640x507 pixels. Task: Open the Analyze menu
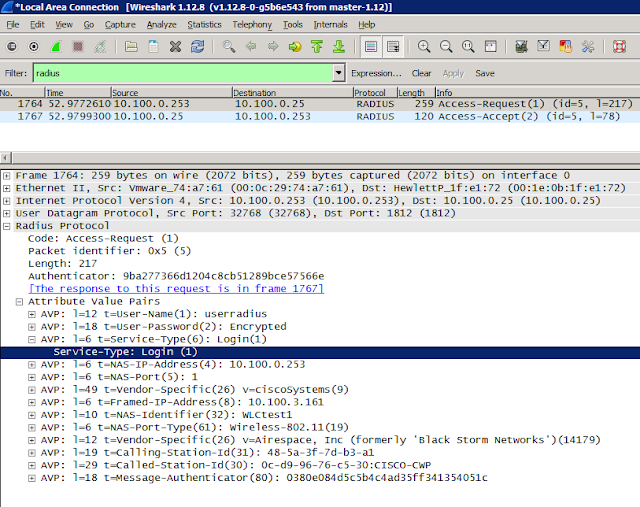162,25
